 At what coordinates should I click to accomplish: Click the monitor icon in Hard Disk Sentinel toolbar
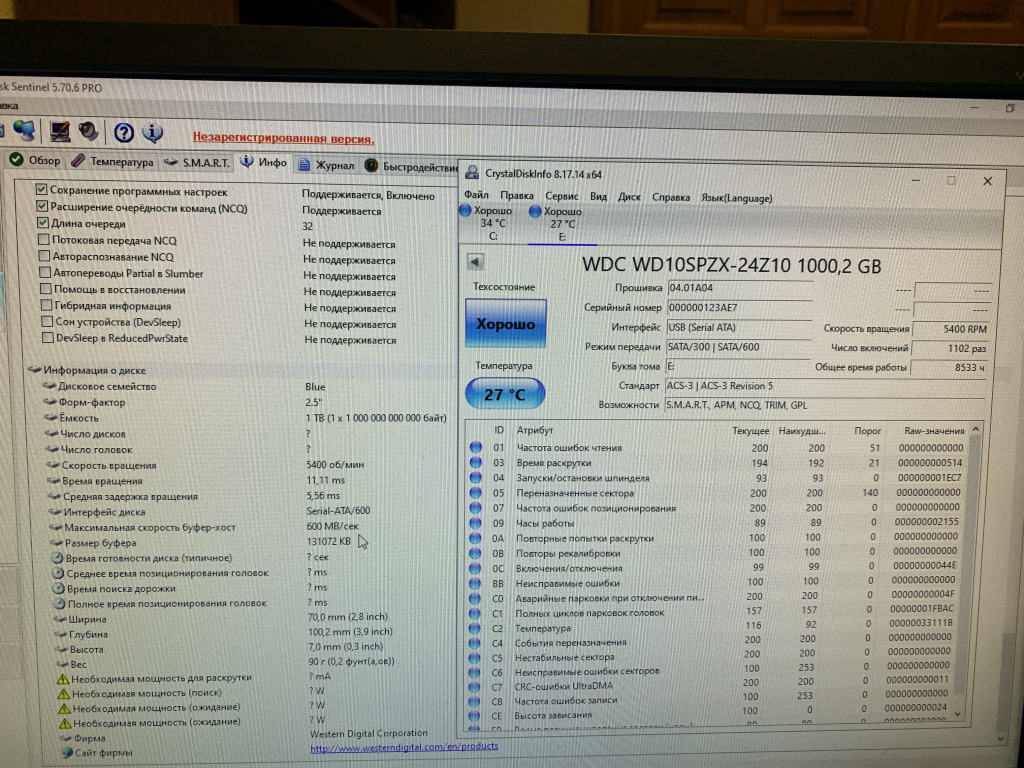click(x=60, y=131)
